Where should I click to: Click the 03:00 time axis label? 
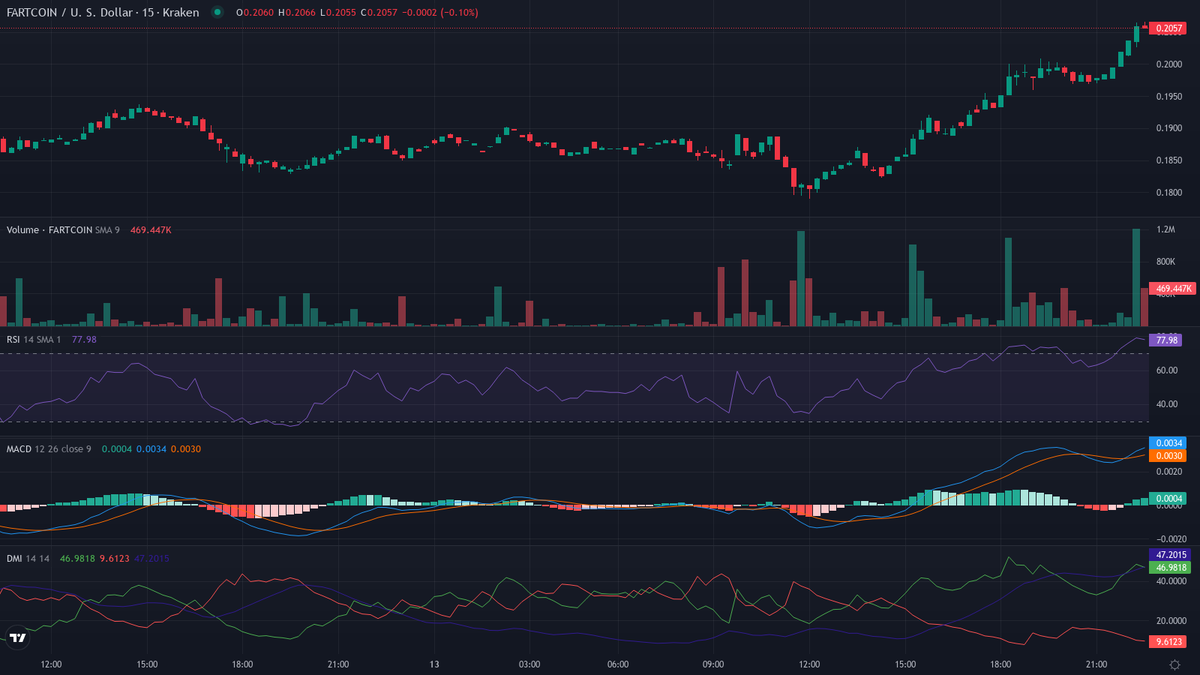pyautogui.click(x=530, y=664)
